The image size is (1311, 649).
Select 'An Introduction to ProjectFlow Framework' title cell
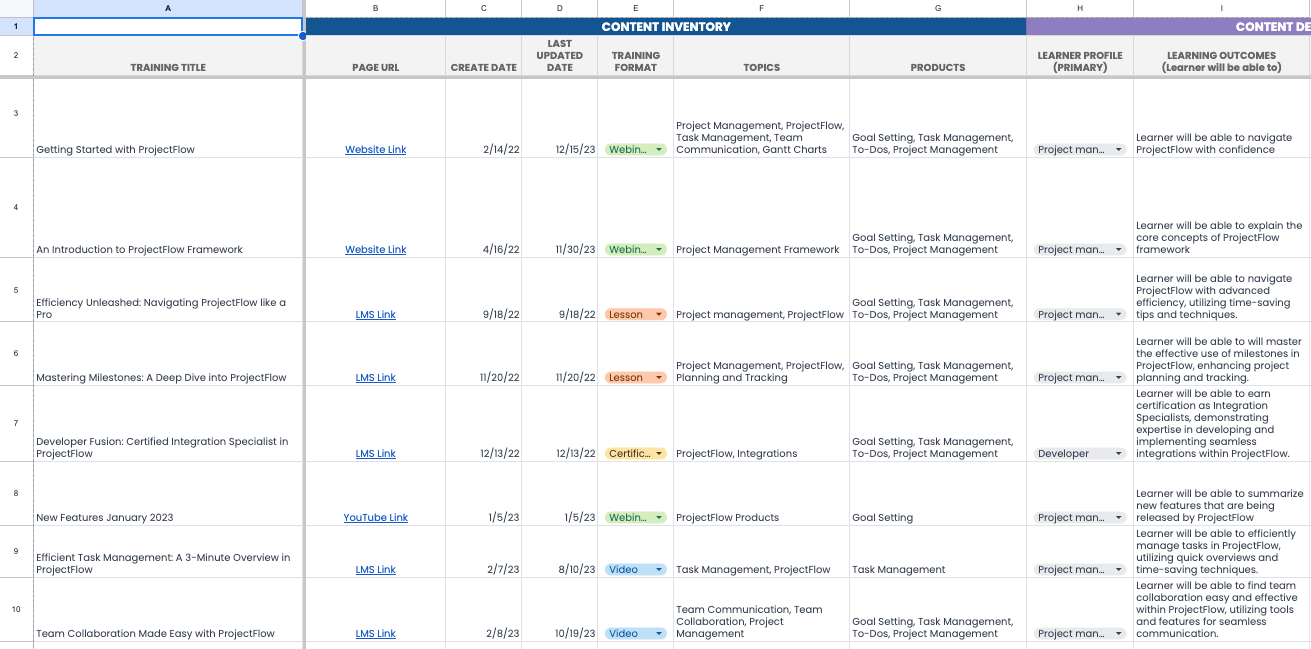[x=168, y=208]
